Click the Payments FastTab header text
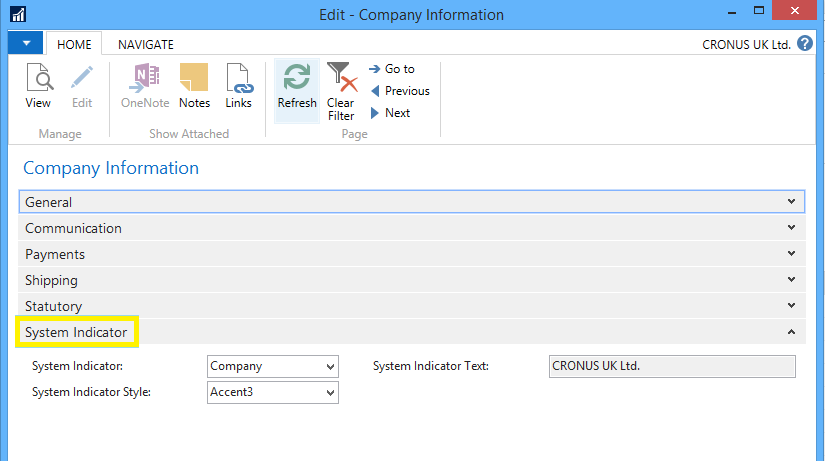 [55, 255]
